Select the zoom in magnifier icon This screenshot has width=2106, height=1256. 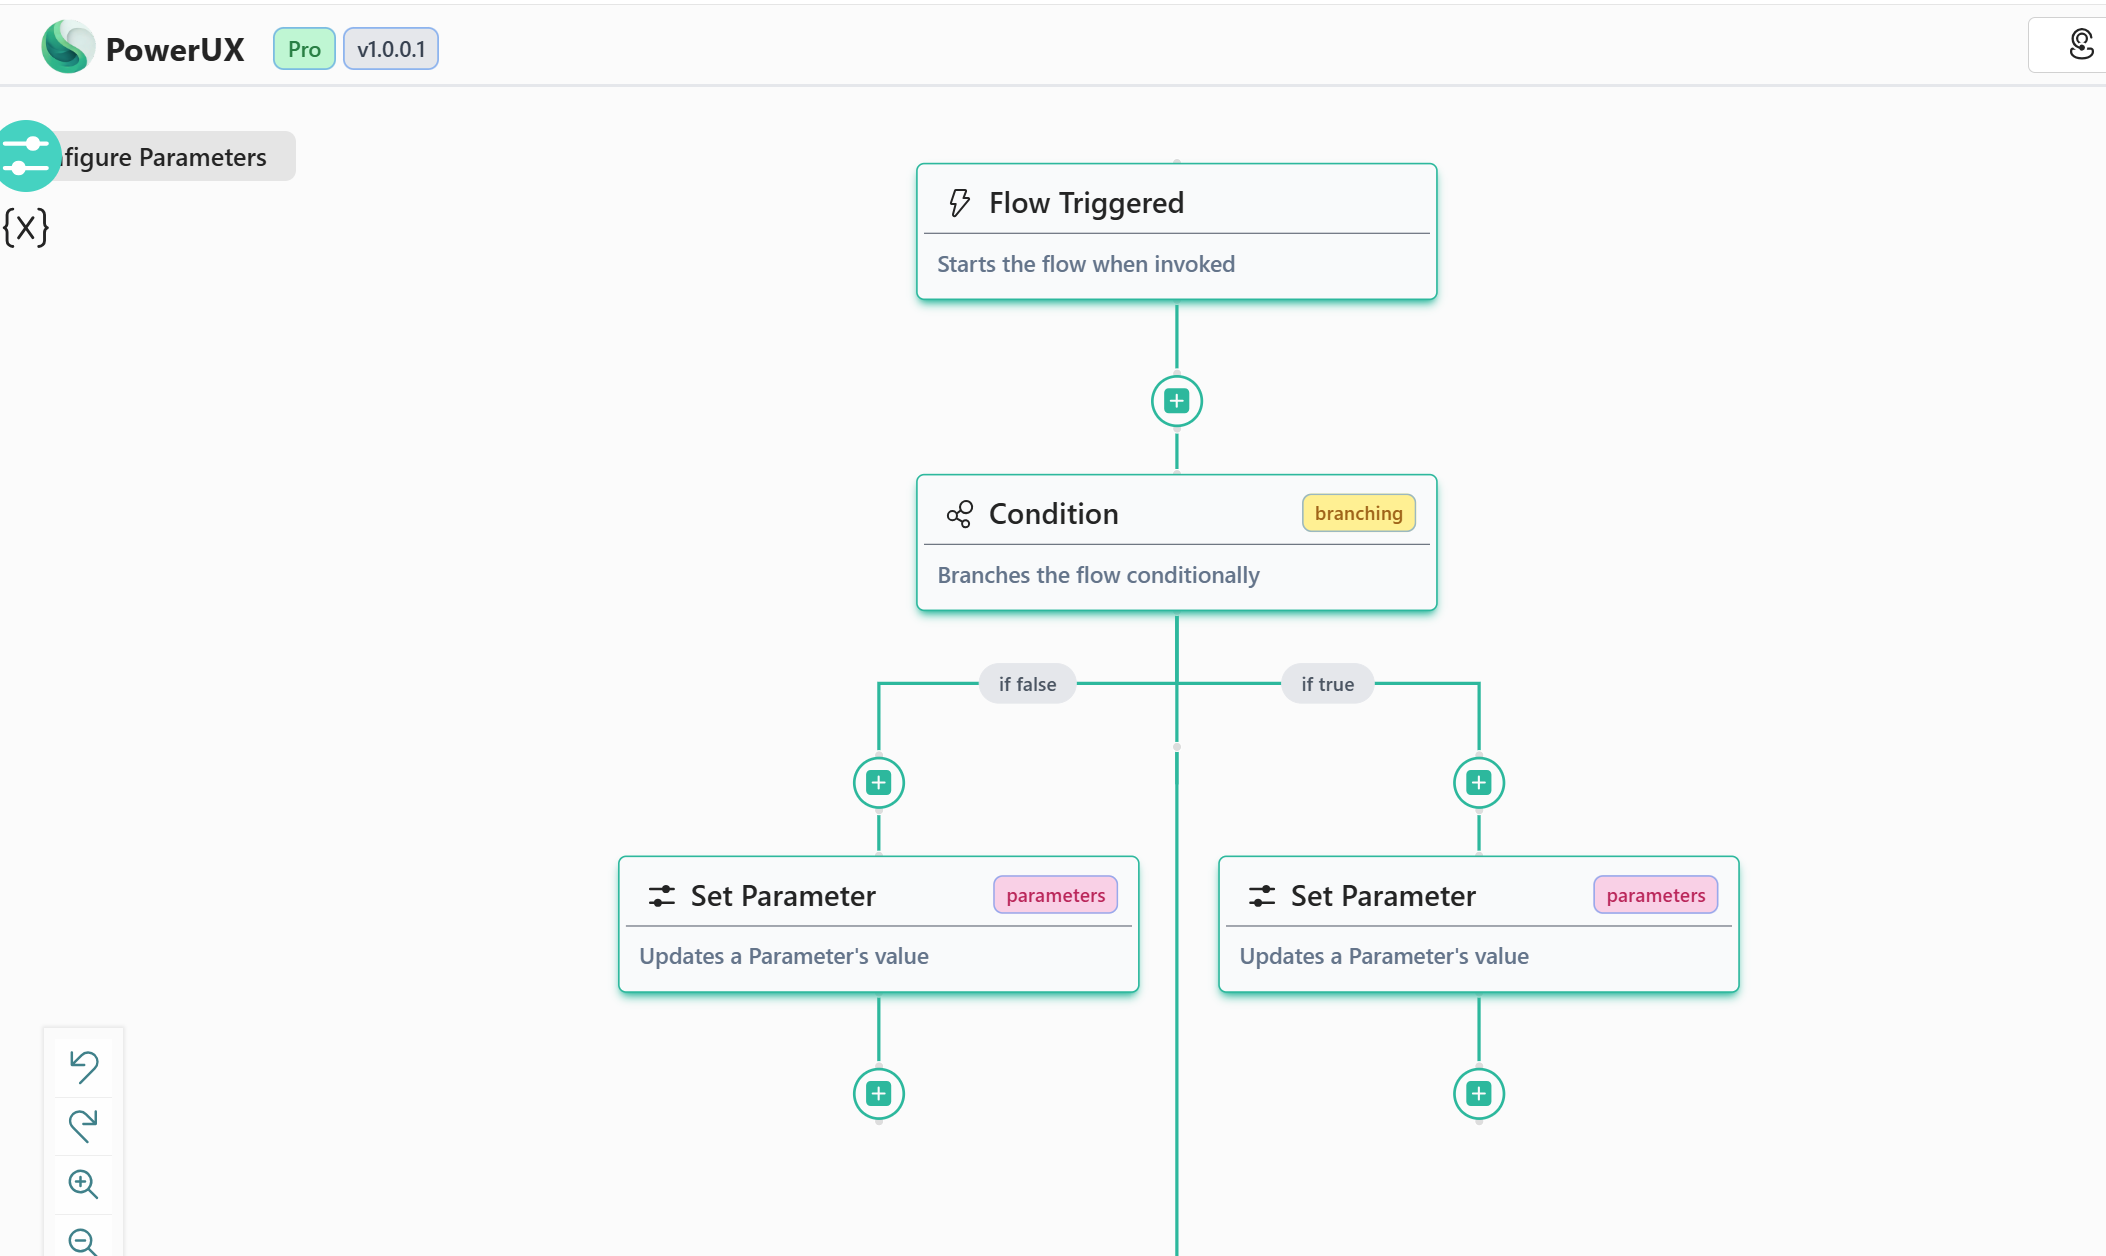(x=83, y=1184)
